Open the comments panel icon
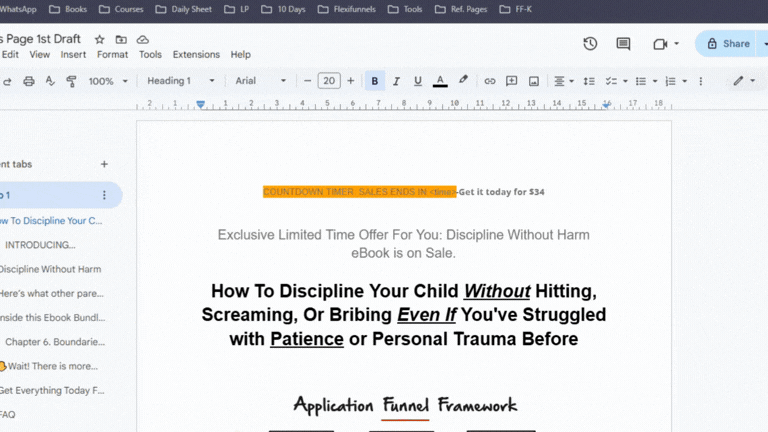The height and width of the screenshot is (432, 768). click(x=623, y=44)
